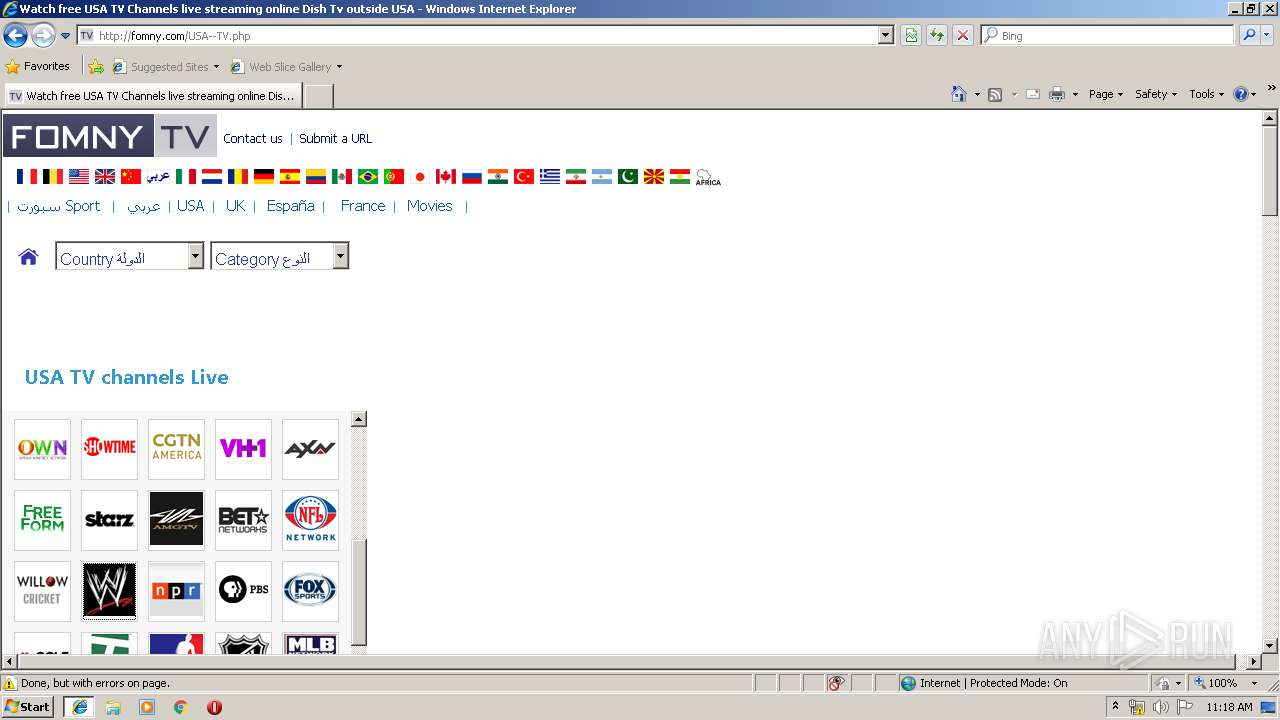Screen dimensions: 1280x720
Task: Click the Read Mail toolbar icon
Action: coord(1033,94)
